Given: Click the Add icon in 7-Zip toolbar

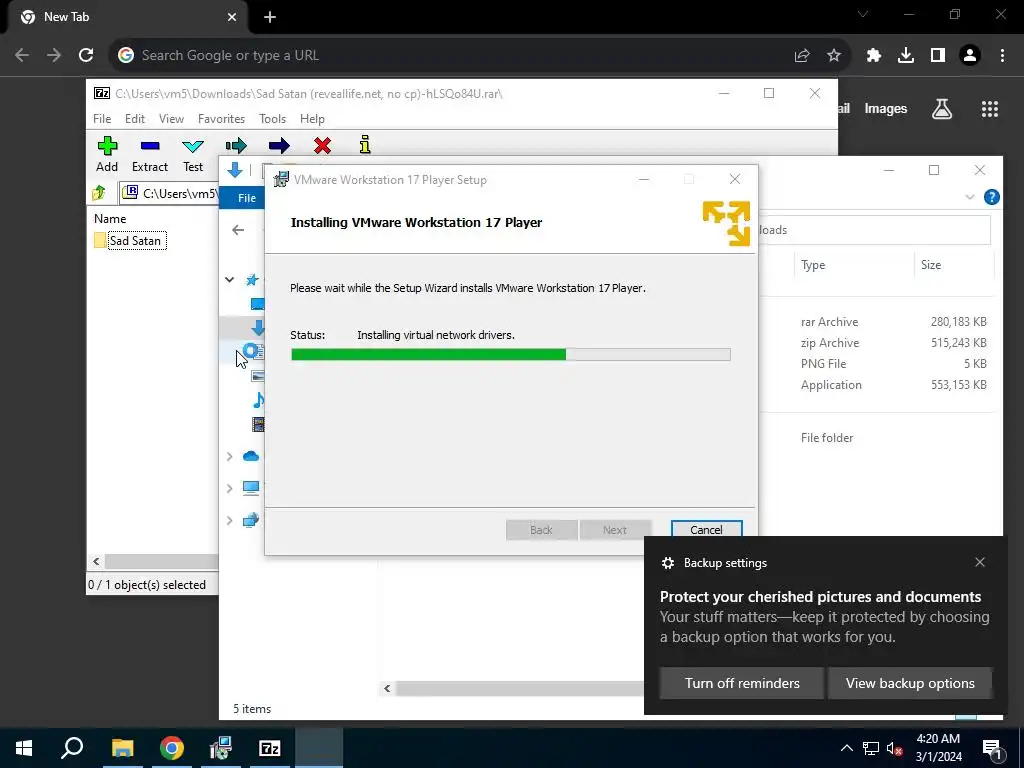Looking at the screenshot, I should click(107, 146).
